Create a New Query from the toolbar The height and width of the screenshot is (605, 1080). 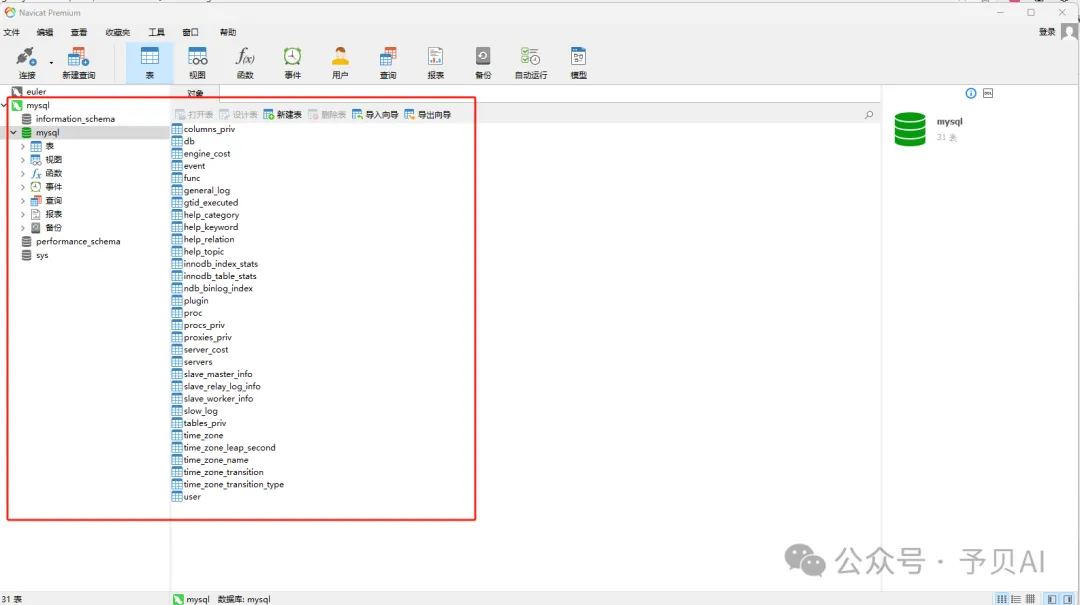(79, 63)
